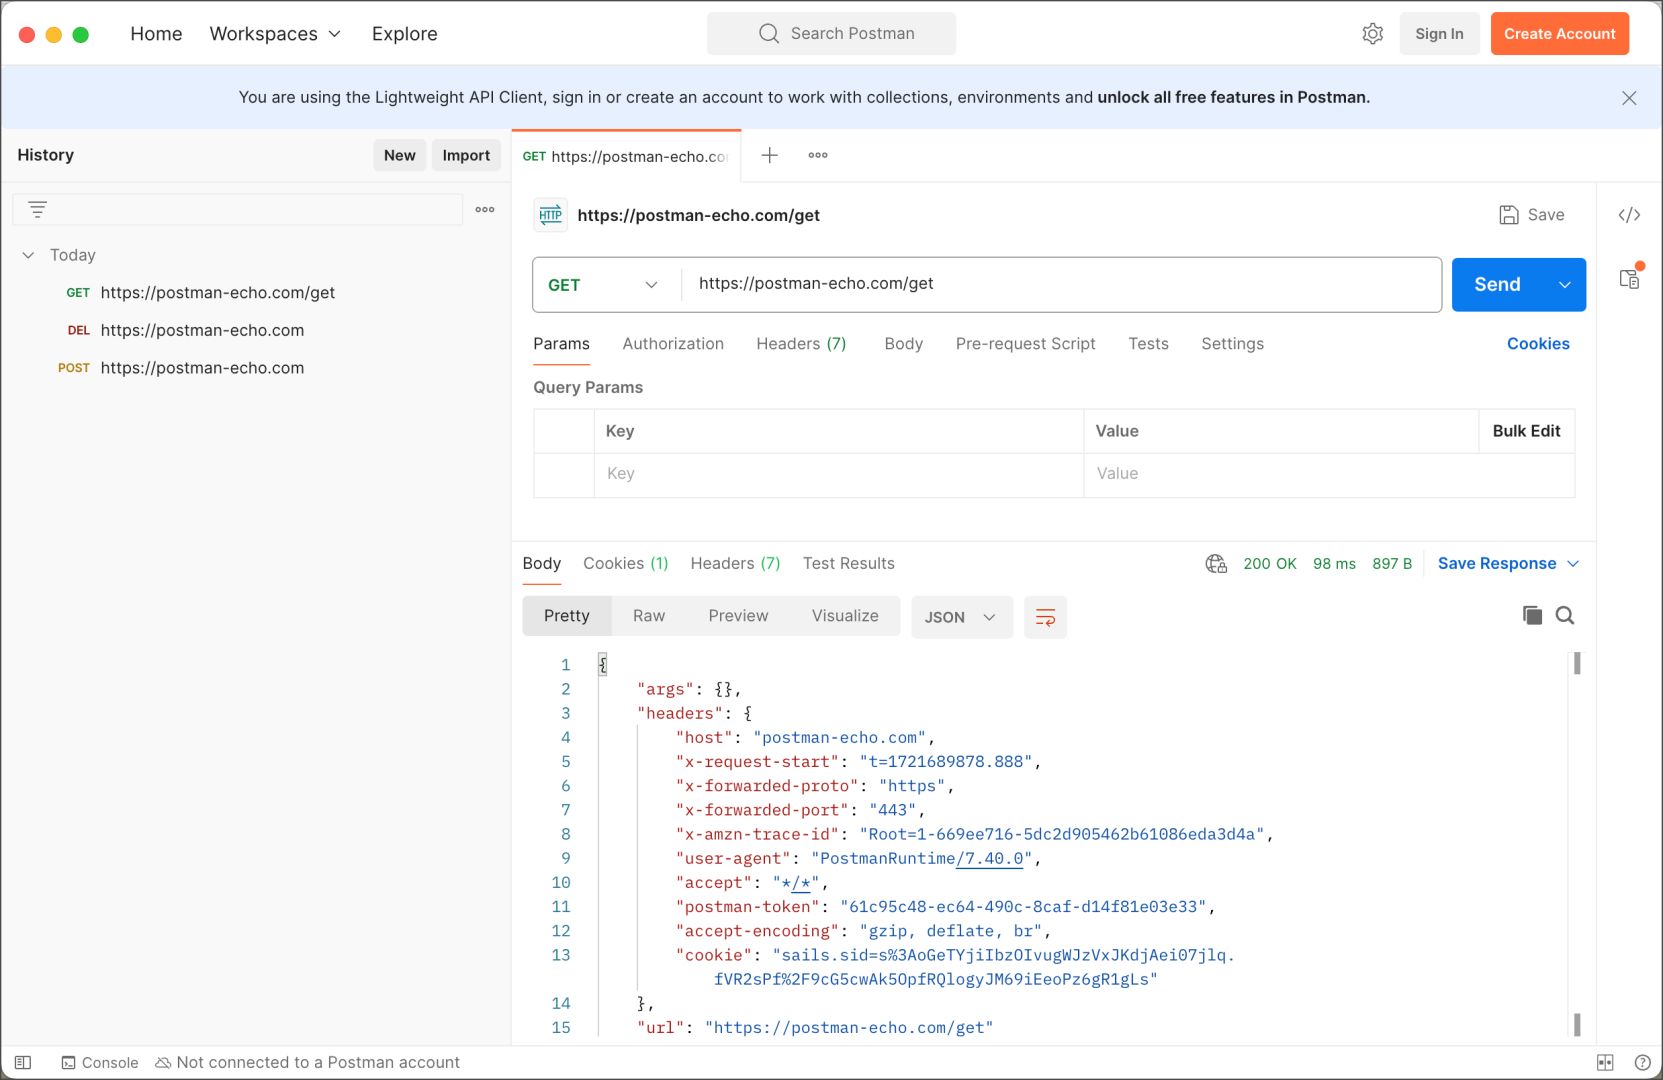Switch response view to Raw
The image size is (1663, 1080).
click(648, 616)
